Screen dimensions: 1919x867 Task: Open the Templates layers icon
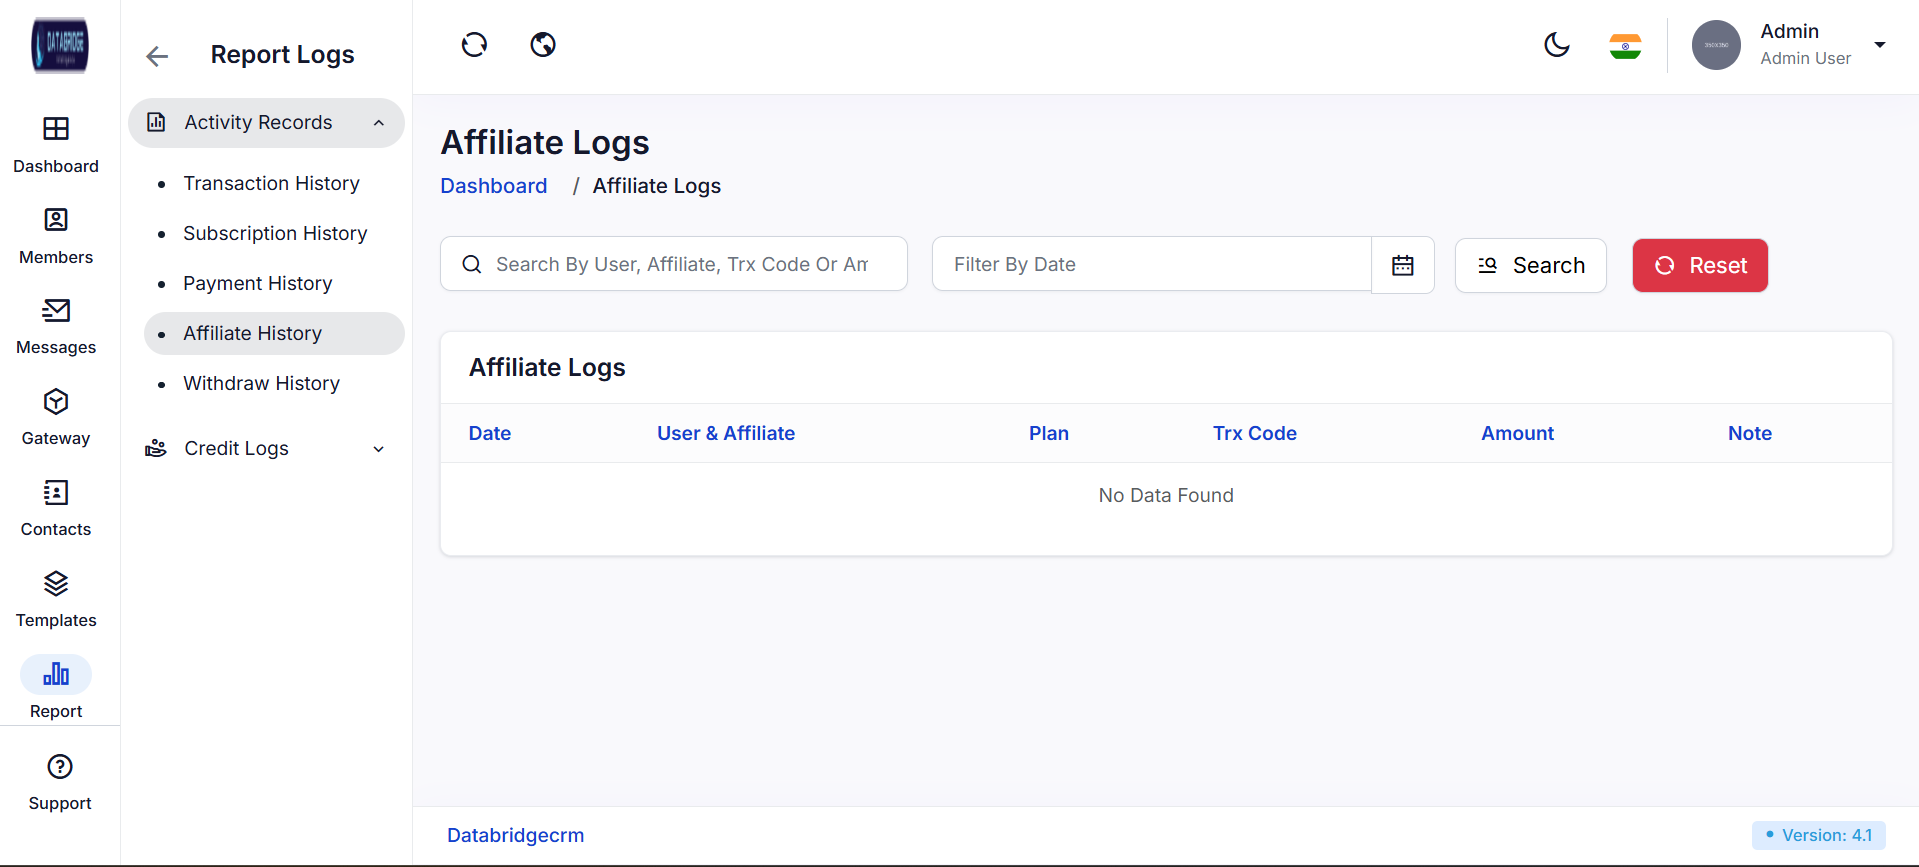[56, 584]
